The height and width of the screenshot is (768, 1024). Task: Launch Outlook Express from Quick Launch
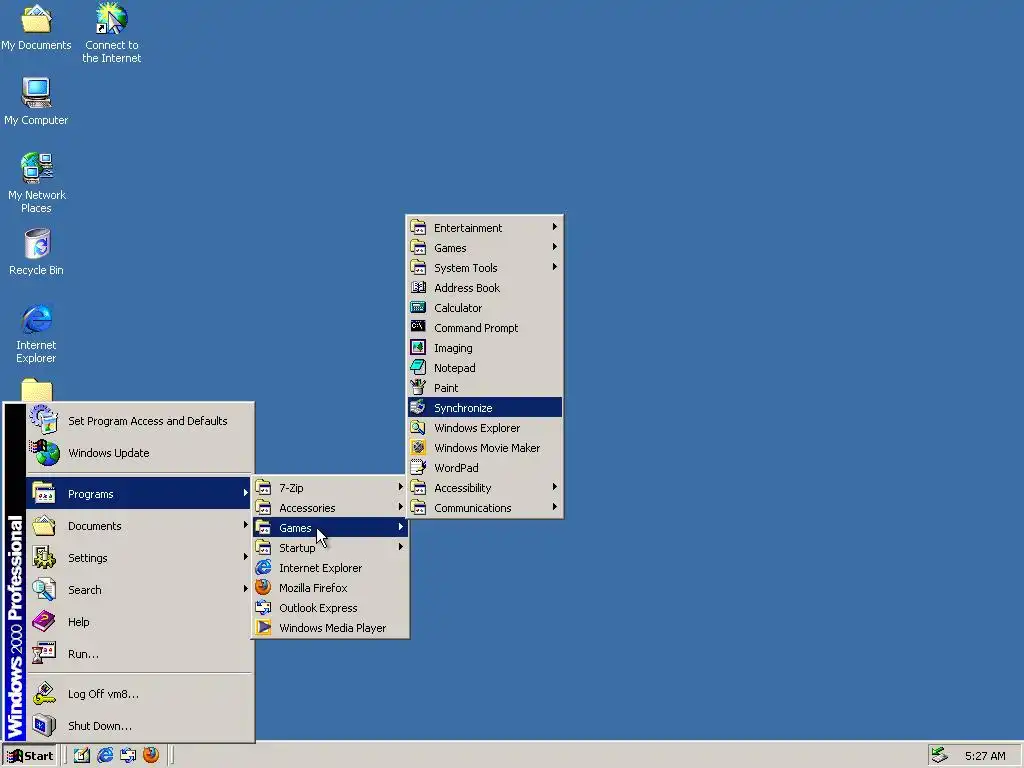tap(128, 756)
